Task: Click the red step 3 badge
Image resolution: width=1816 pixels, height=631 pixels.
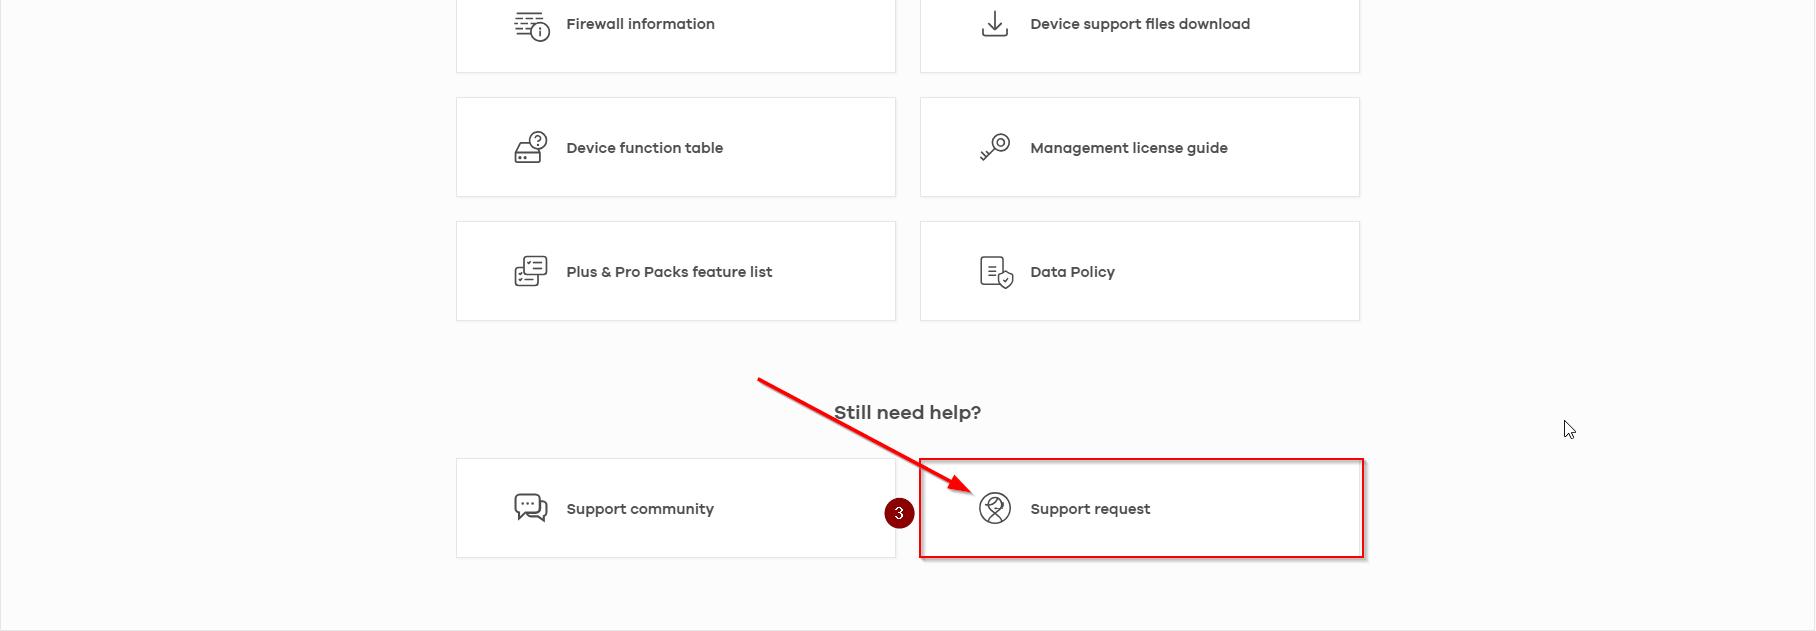Action: pyautogui.click(x=899, y=513)
